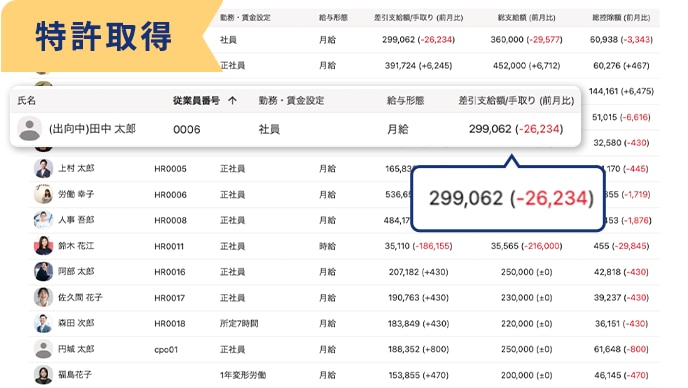The height and width of the screenshot is (388, 688).
Task: Click net pay 153,855 (+470)
Action: pyautogui.click(x=418, y=375)
